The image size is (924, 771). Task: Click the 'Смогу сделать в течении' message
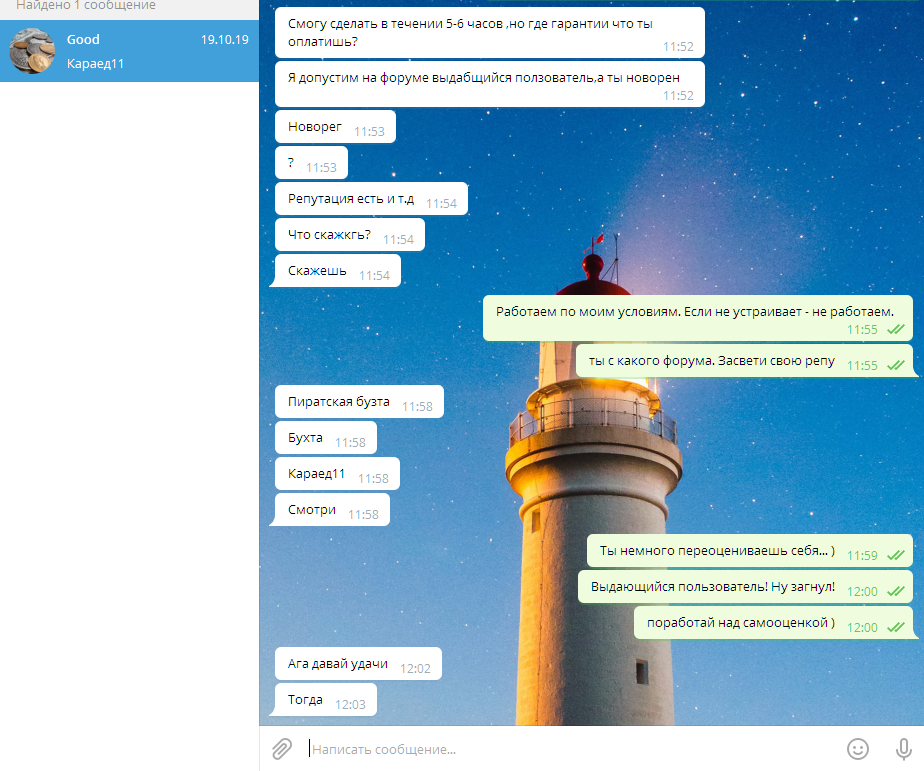tap(490, 33)
